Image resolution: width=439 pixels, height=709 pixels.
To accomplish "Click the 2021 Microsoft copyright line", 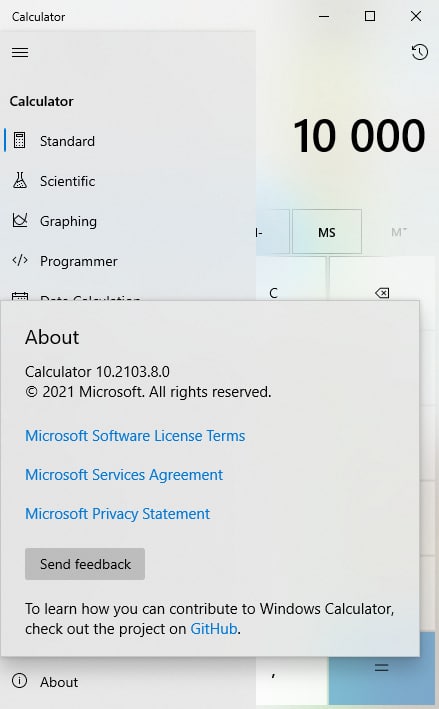I will click(148, 392).
